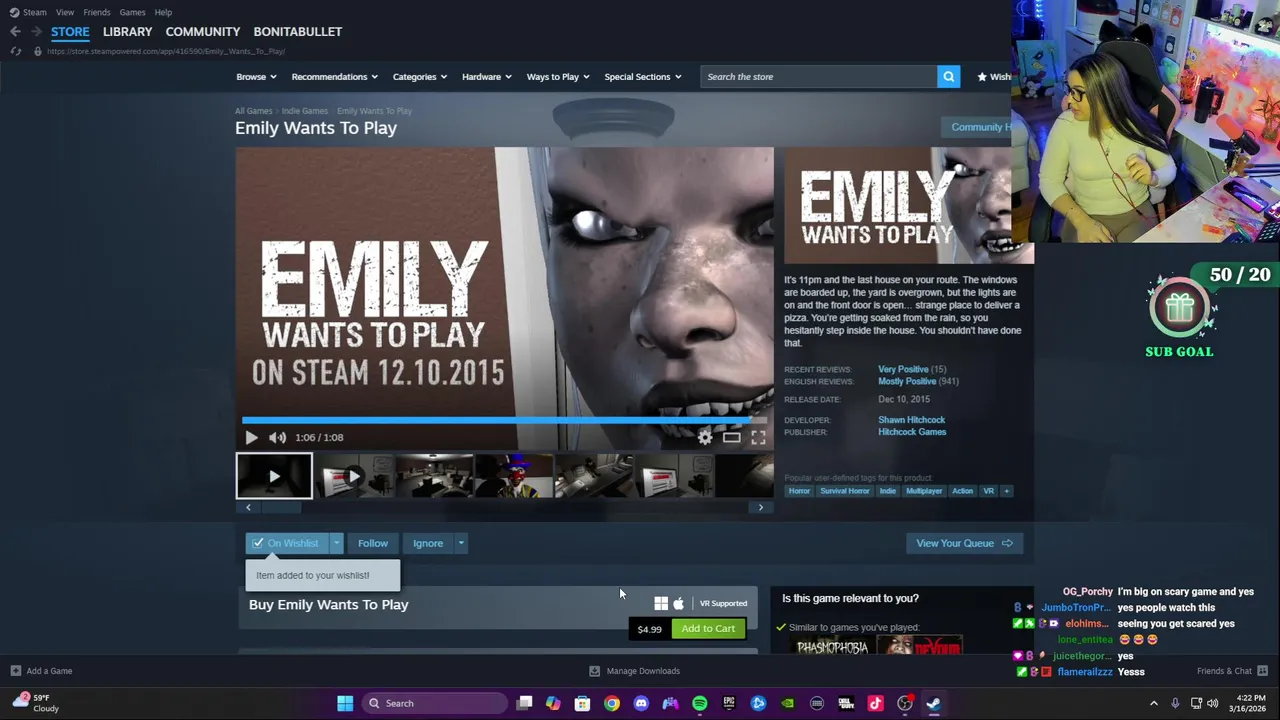
Task: Toggle theater mode in video player
Action: point(732,437)
